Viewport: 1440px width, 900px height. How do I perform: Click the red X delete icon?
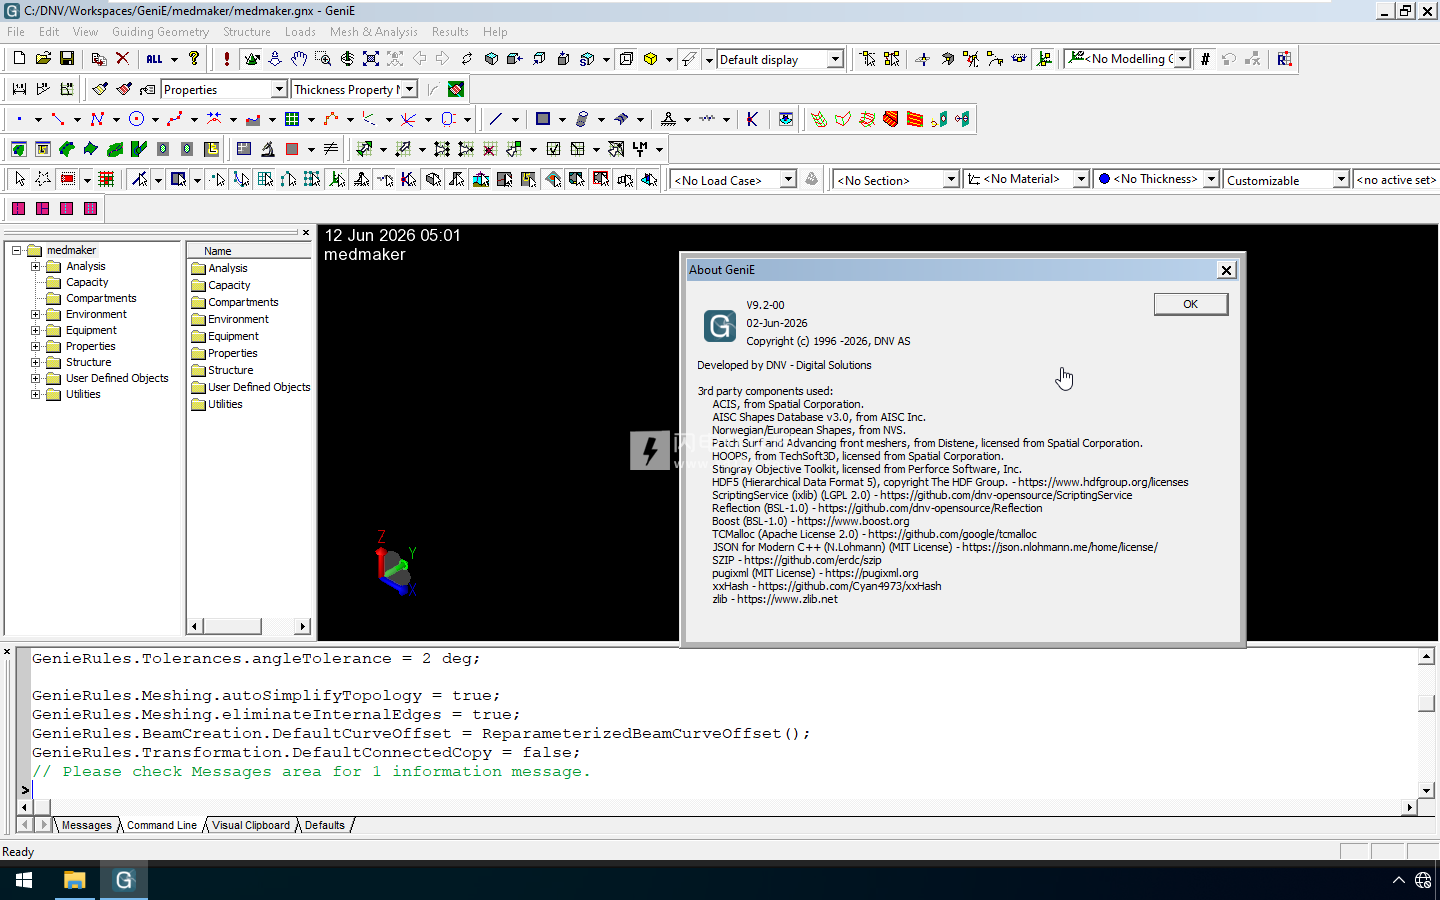point(122,59)
